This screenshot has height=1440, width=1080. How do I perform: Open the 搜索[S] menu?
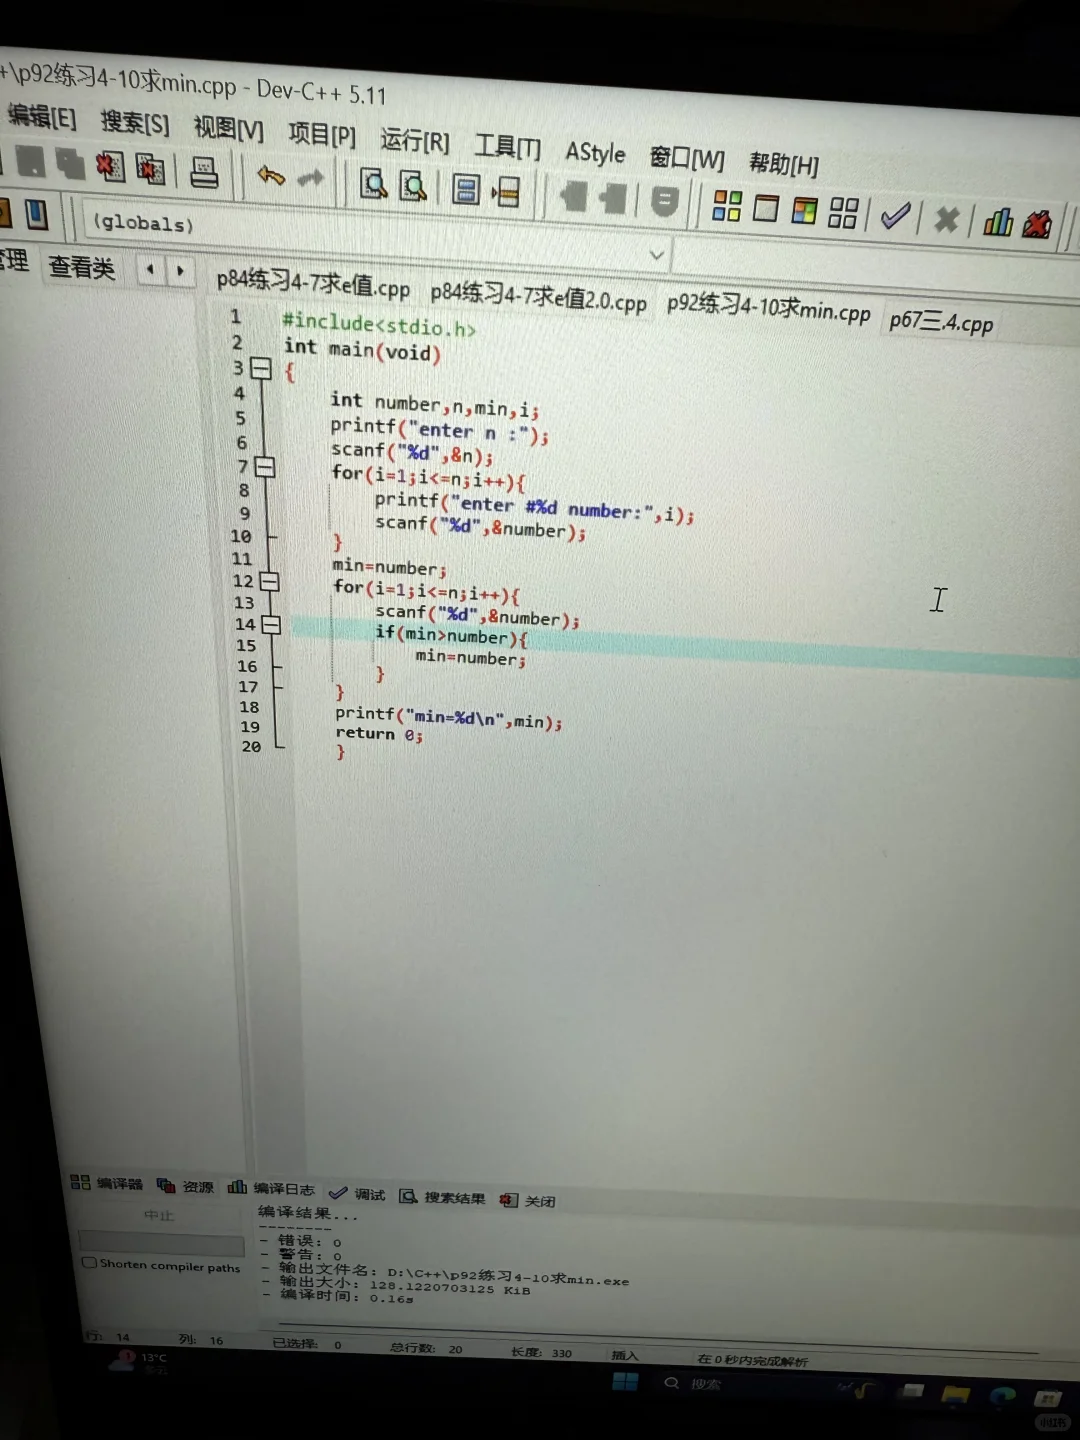pos(135,122)
